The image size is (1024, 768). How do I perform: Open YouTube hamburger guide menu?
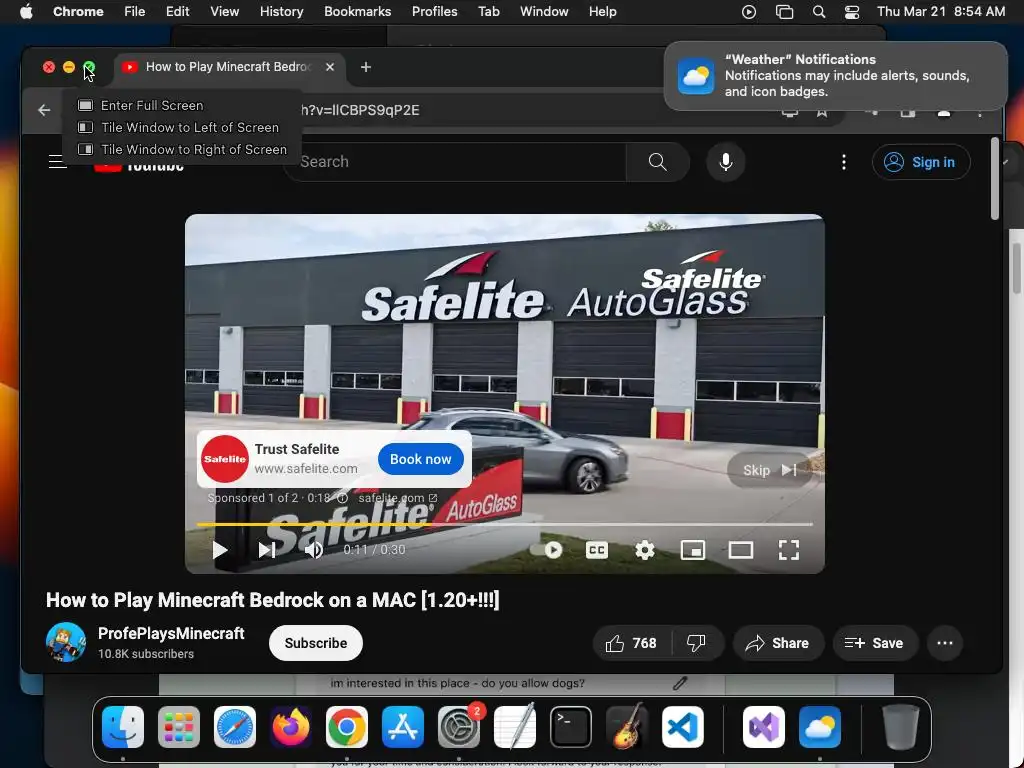click(57, 161)
